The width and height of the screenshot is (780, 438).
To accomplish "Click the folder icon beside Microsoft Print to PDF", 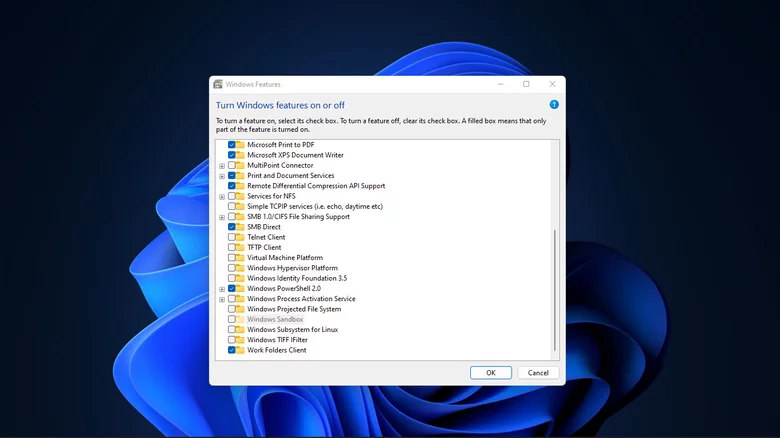I will (x=240, y=145).
